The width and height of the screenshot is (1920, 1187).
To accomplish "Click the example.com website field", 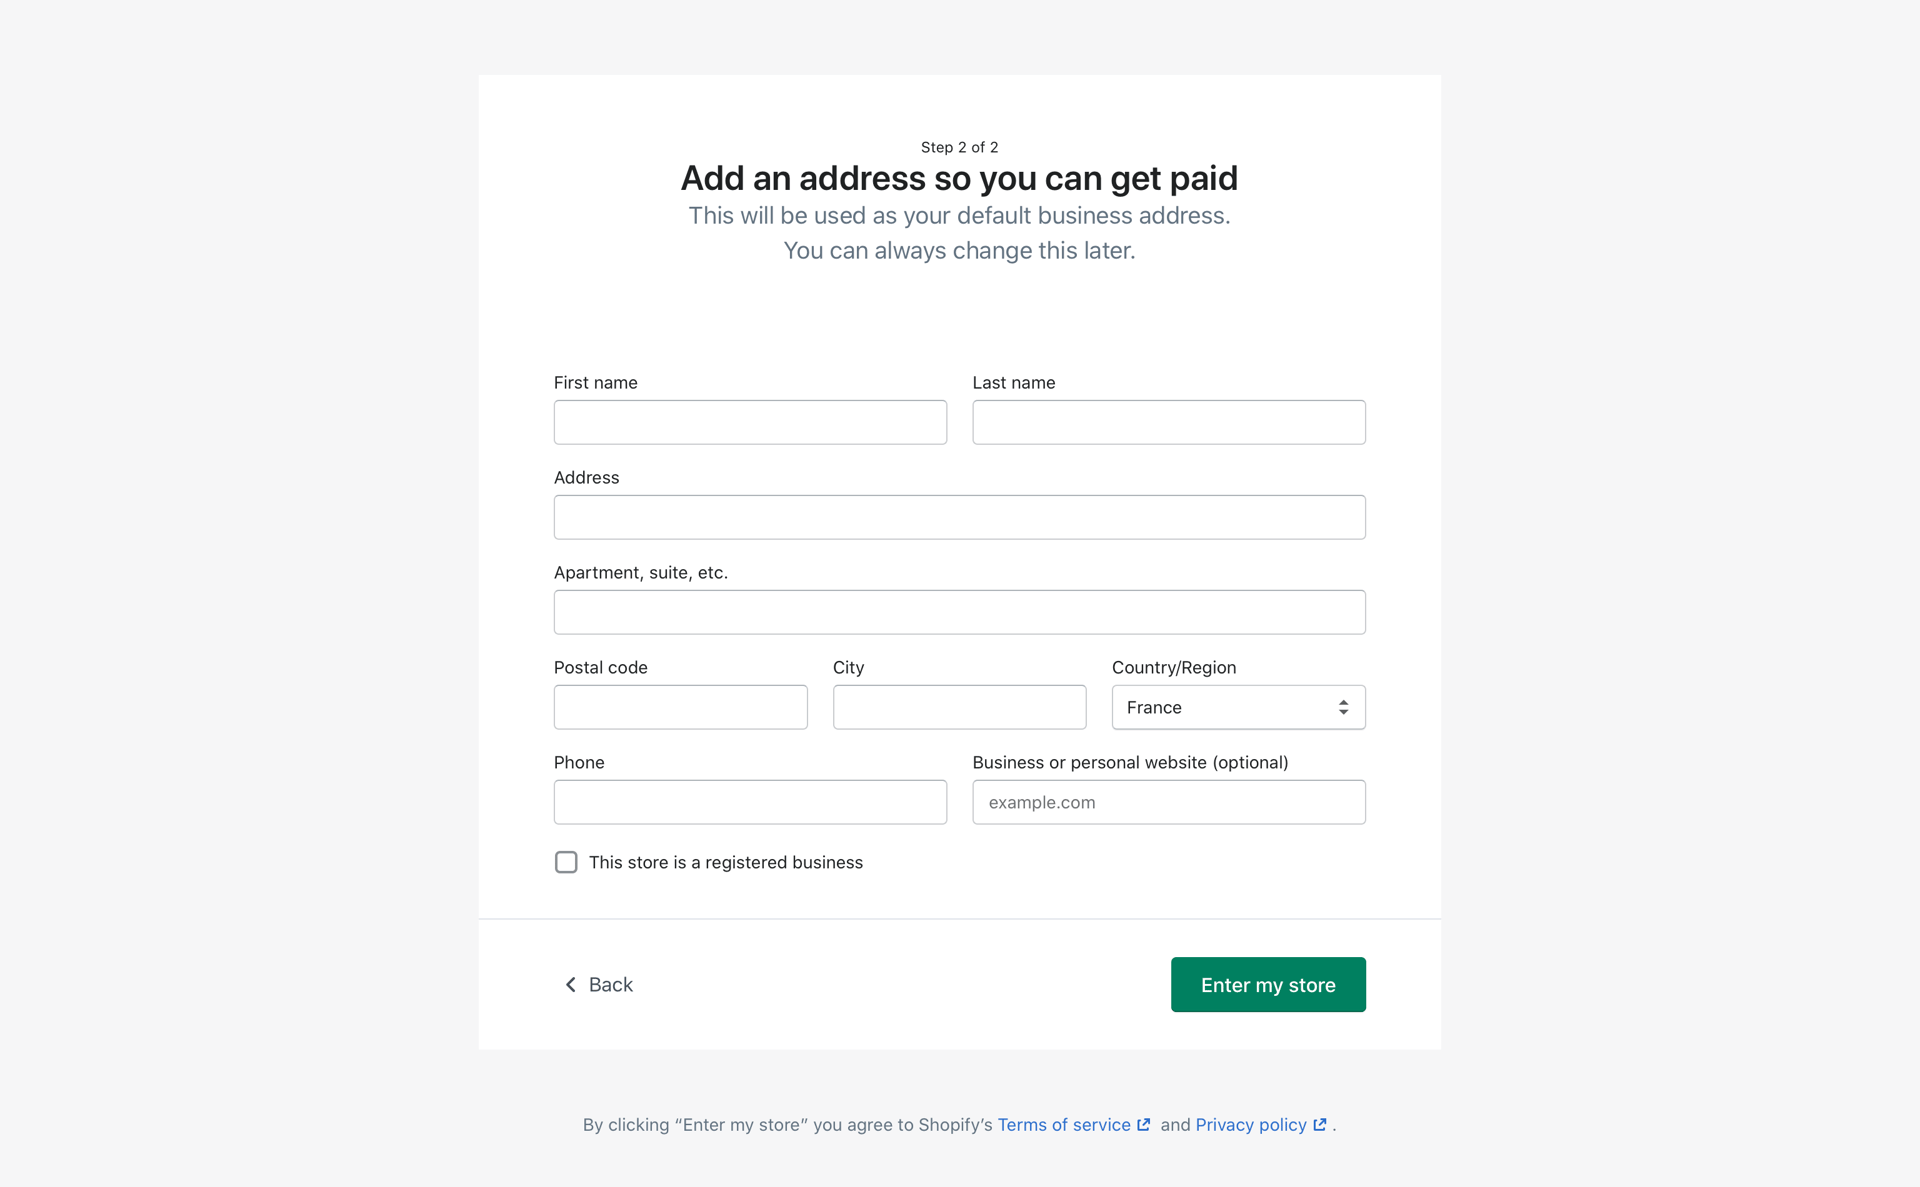I will click(x=1168, y=802).
